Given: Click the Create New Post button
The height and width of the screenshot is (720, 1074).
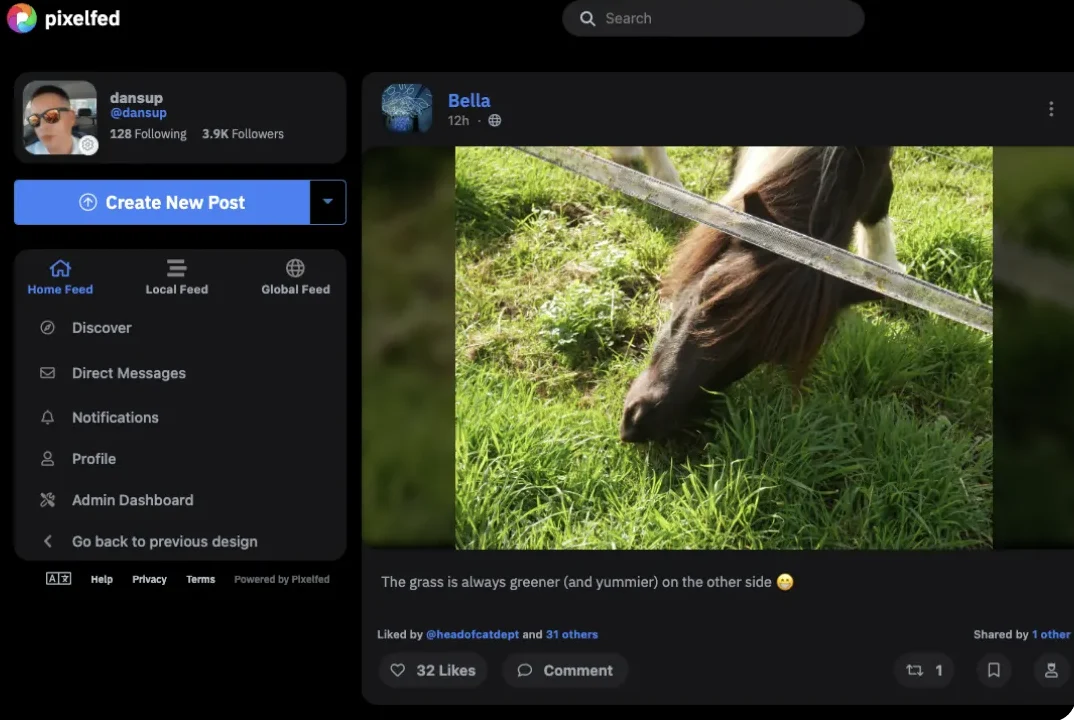Looking at the screenshot, I should [162, 202].
